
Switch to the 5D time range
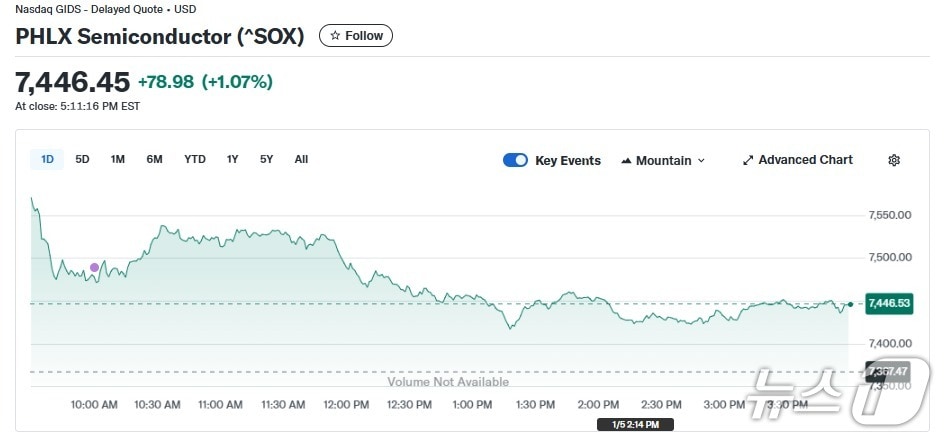tap(82, 159)
